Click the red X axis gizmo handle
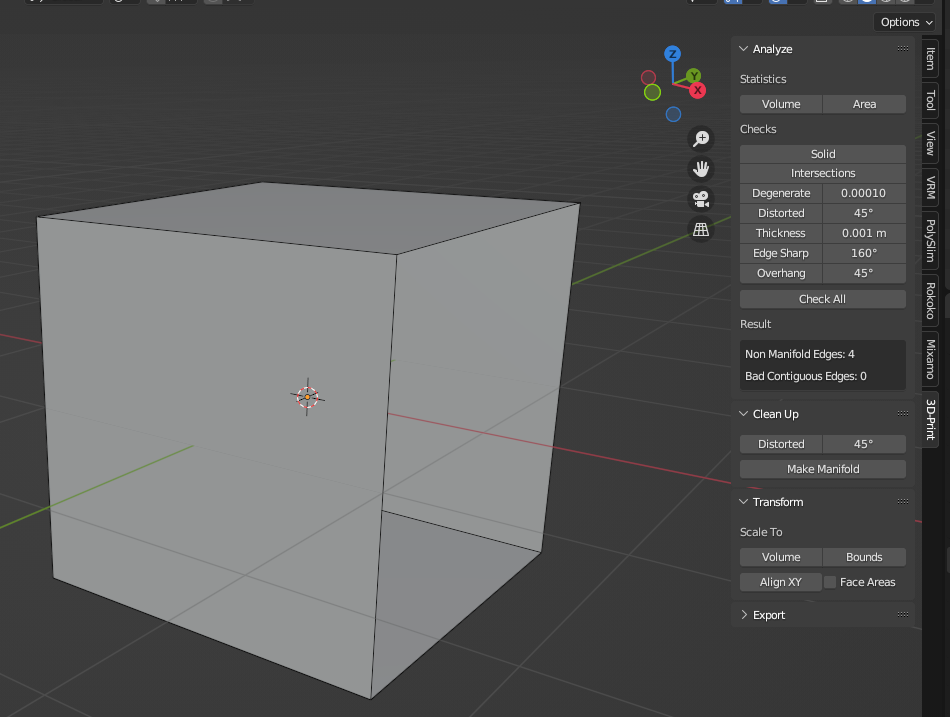 tap(697, 90)
